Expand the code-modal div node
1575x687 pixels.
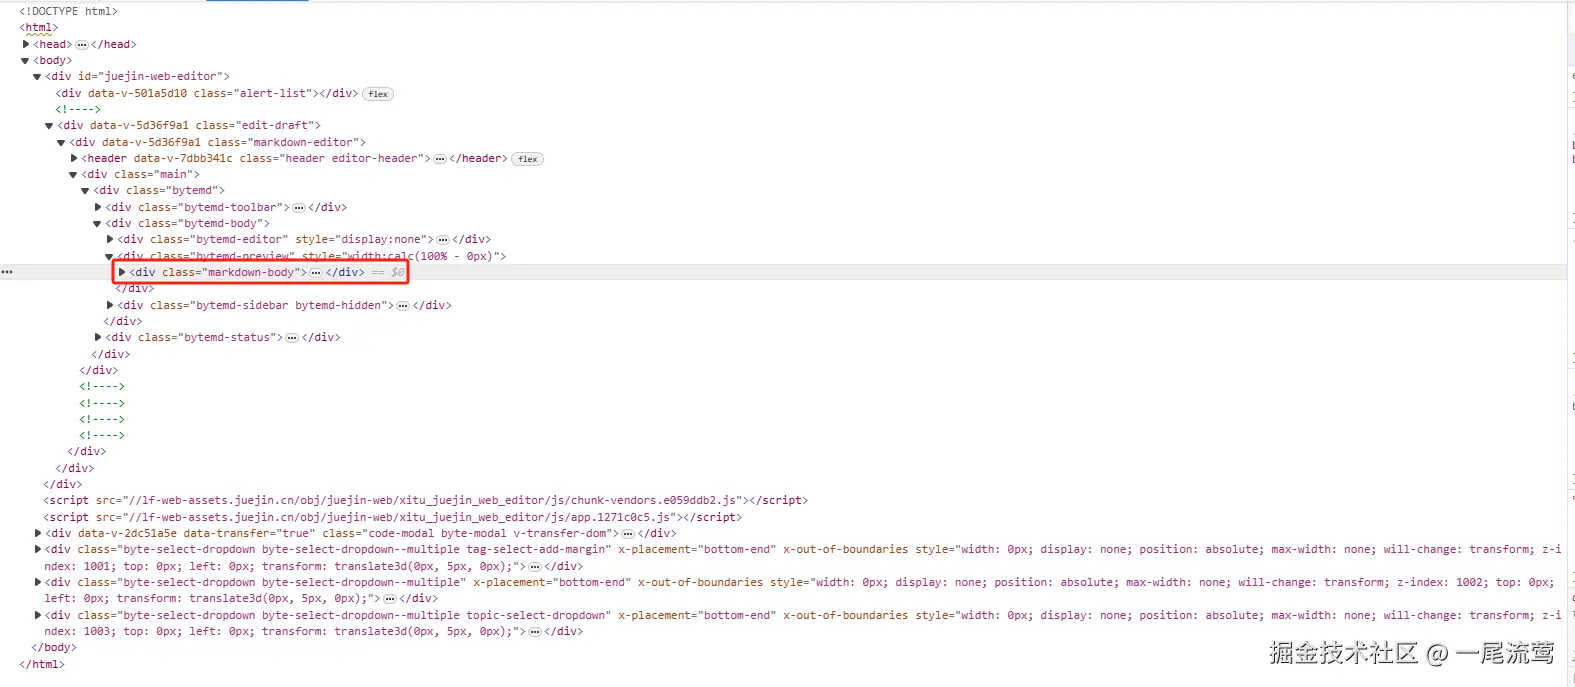click(x=37, y=533)
